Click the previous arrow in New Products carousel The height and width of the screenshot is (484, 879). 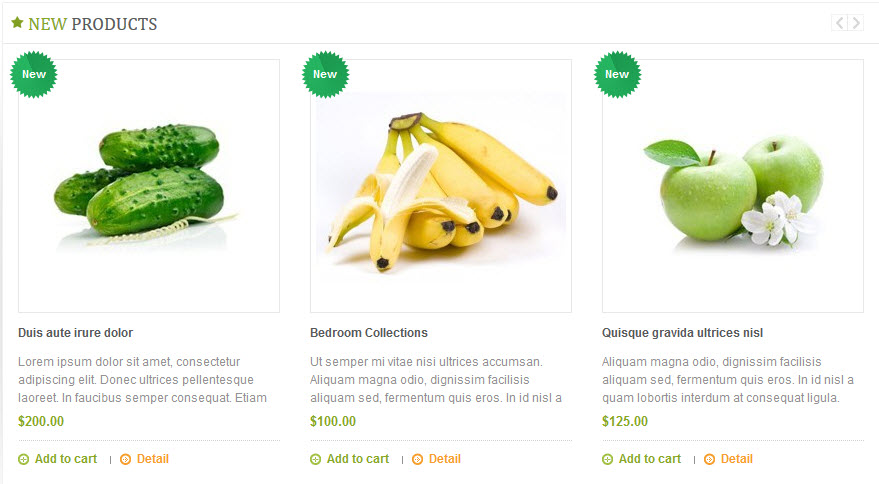pyautogui.click(x=839, y=23)
